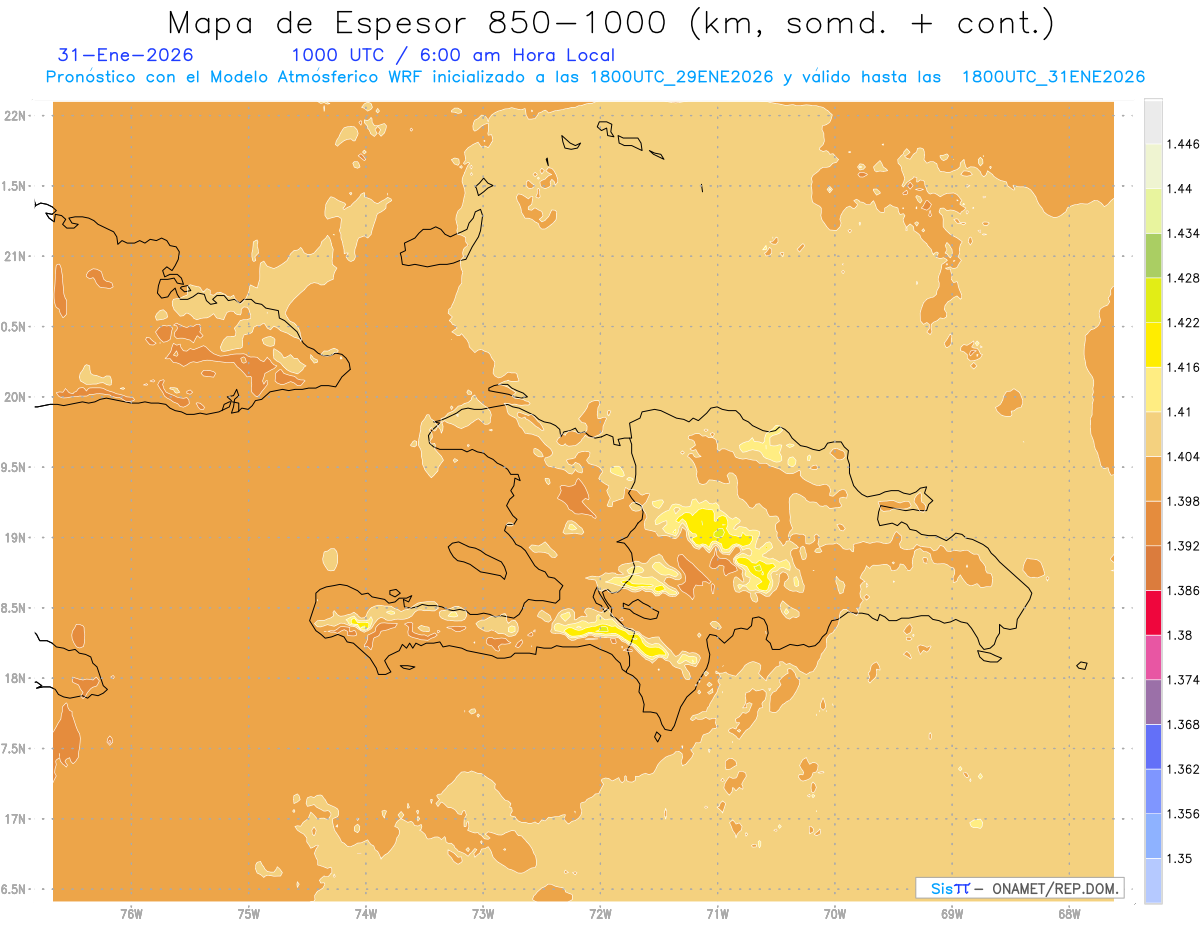Screen dimensions: 1200x927
Task: Select the purple swatch between 1.368 and 1.374
Action: (1153, 702)
